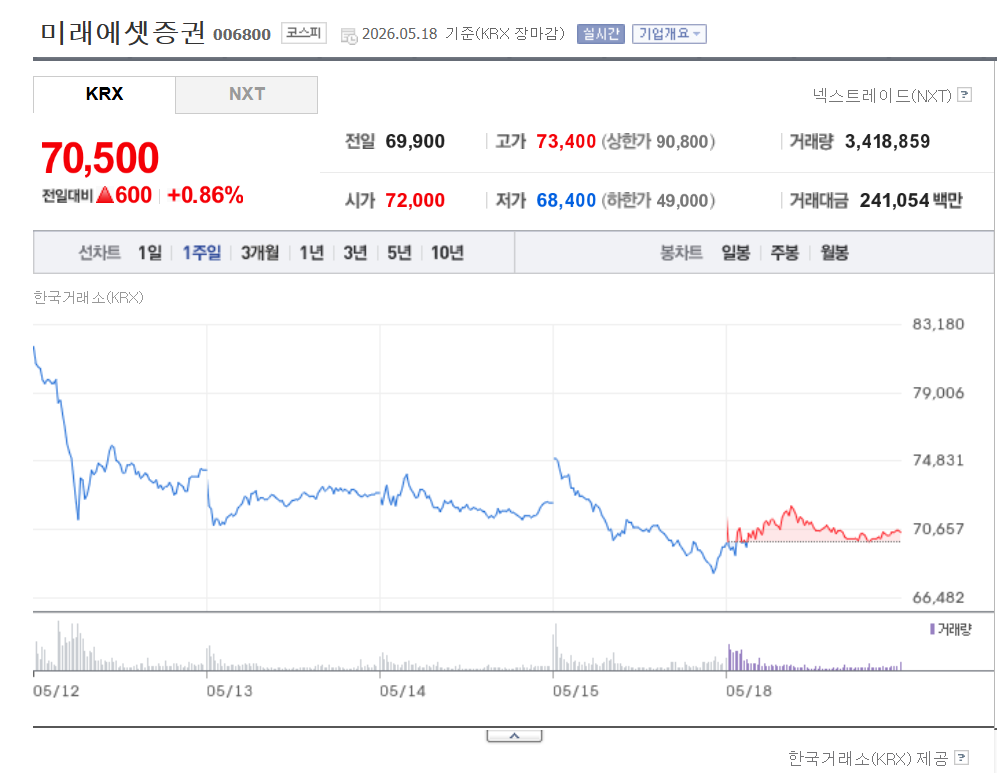
Task: Select the 10년 line chart period
Action: 447,253
